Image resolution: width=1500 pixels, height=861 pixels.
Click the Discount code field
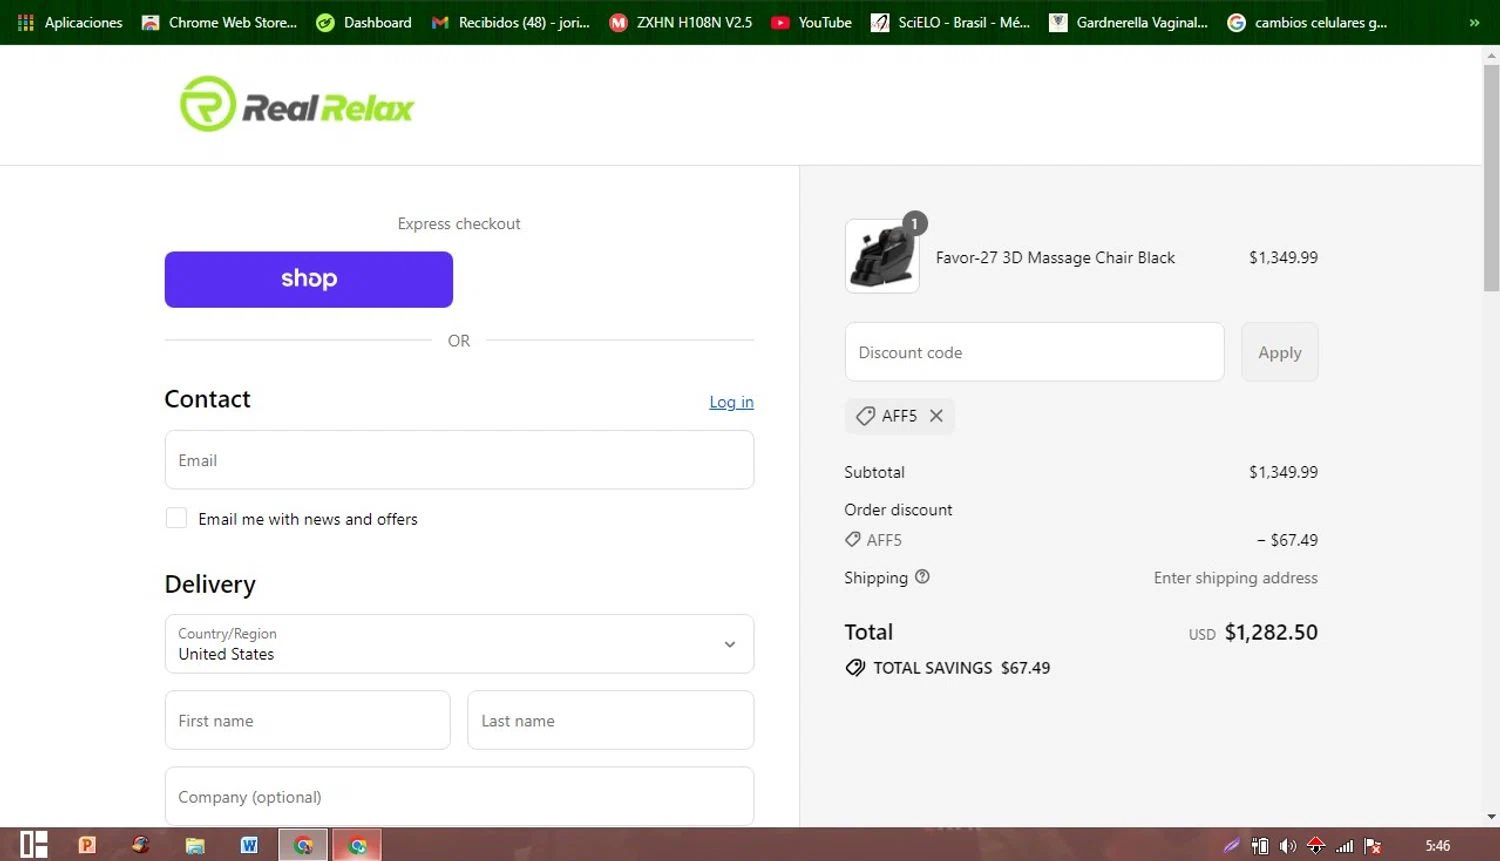[1034, 352]
